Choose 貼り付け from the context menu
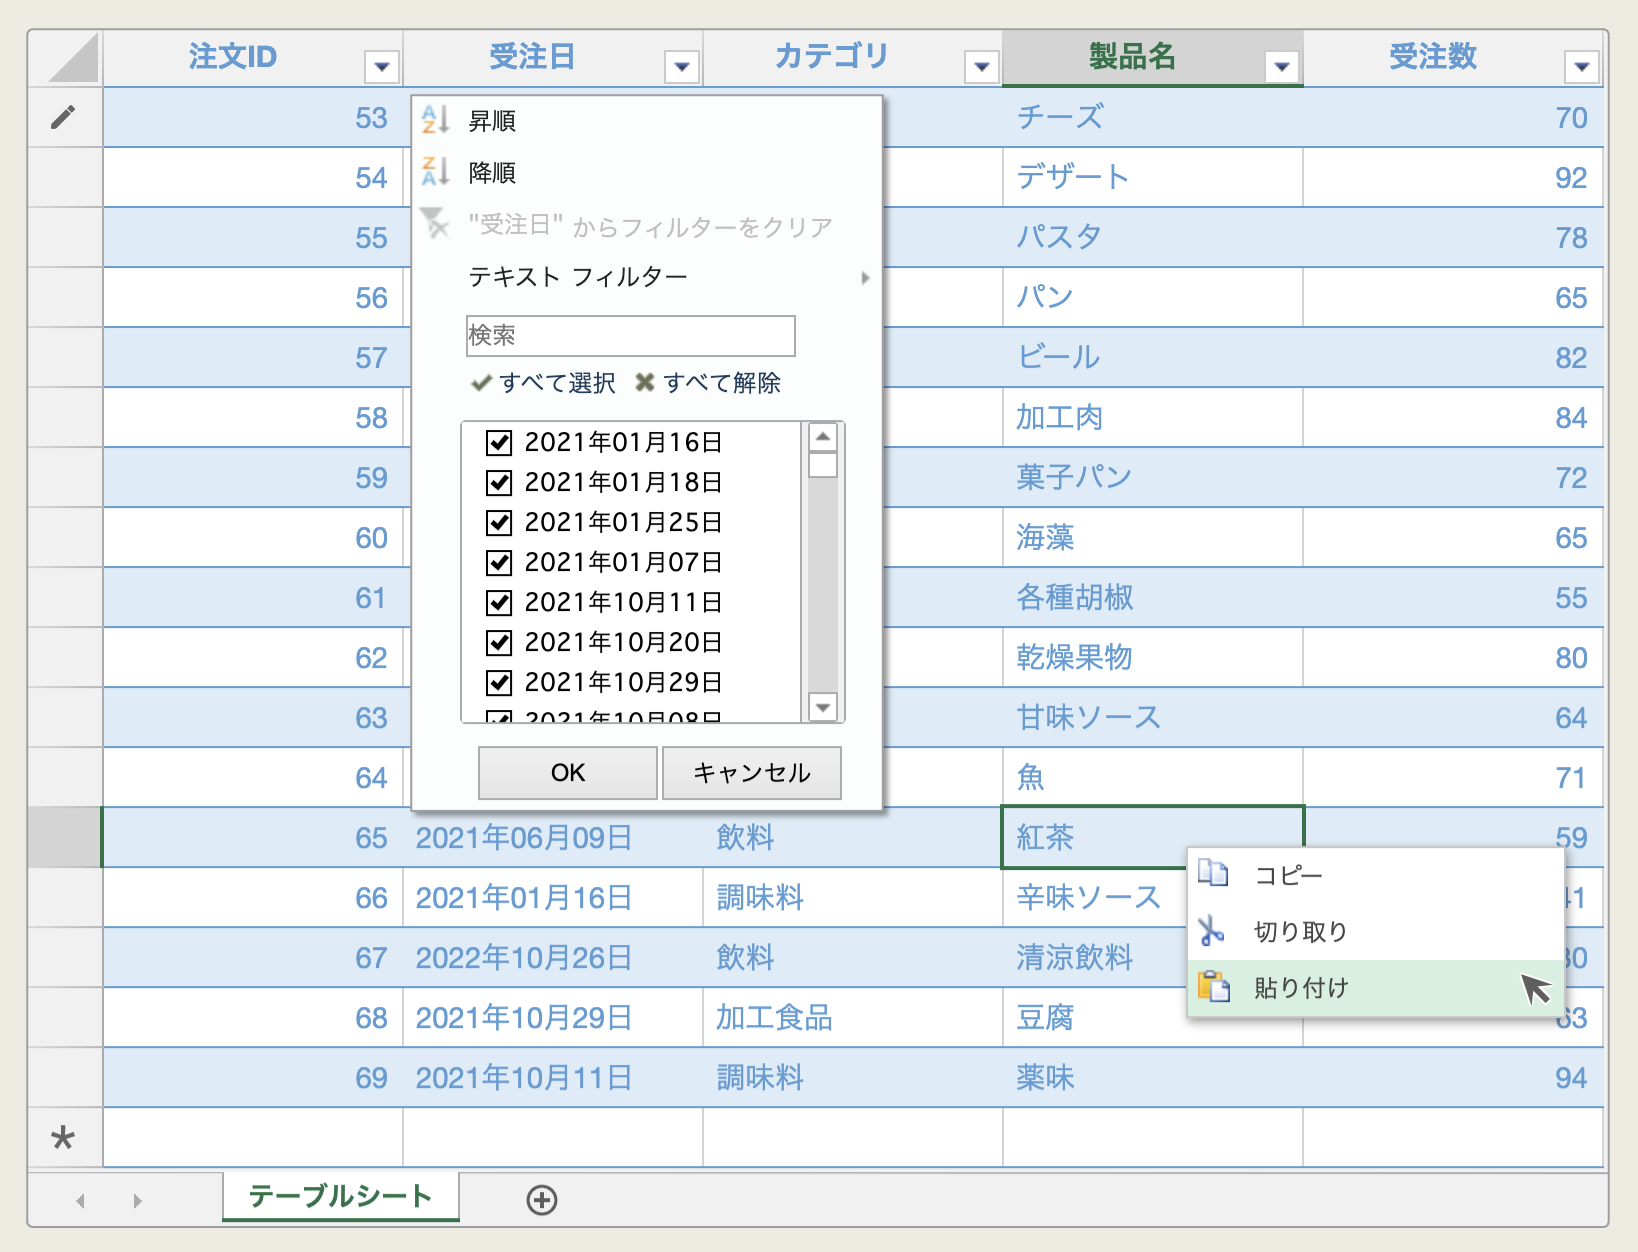Viewport: 1638px width, 1252px height. (1375, 988)
